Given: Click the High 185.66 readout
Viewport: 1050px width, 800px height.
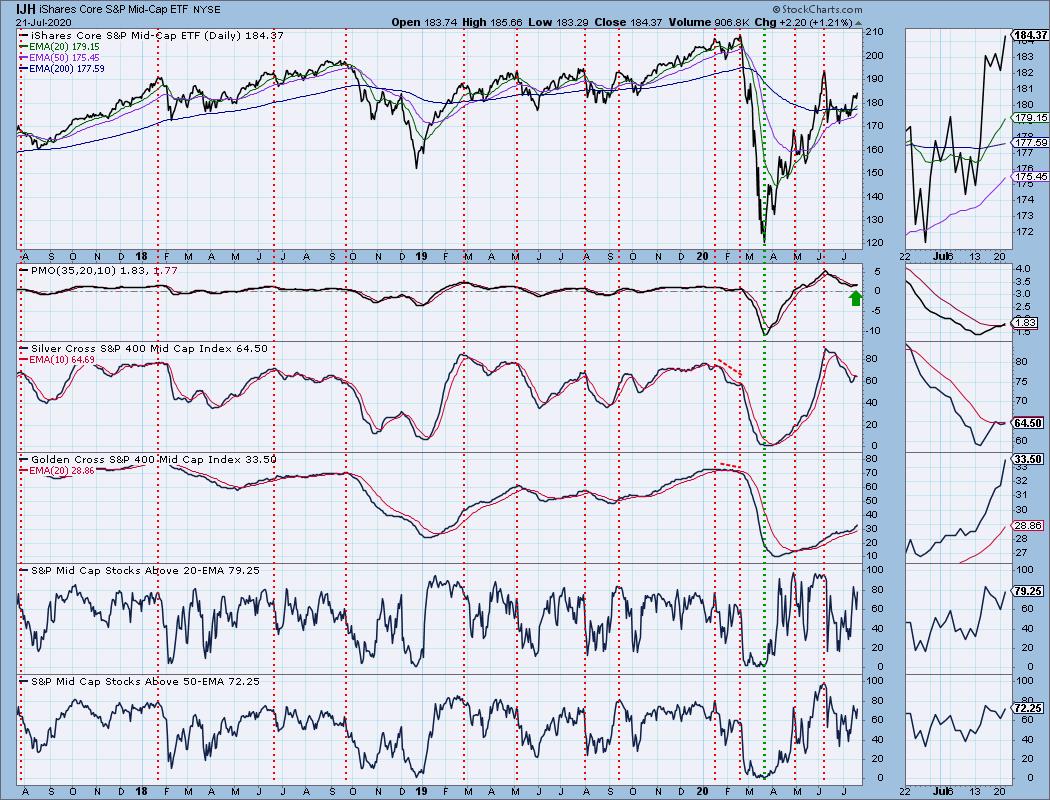Looking at the screenshot, I should click(492, 22).
